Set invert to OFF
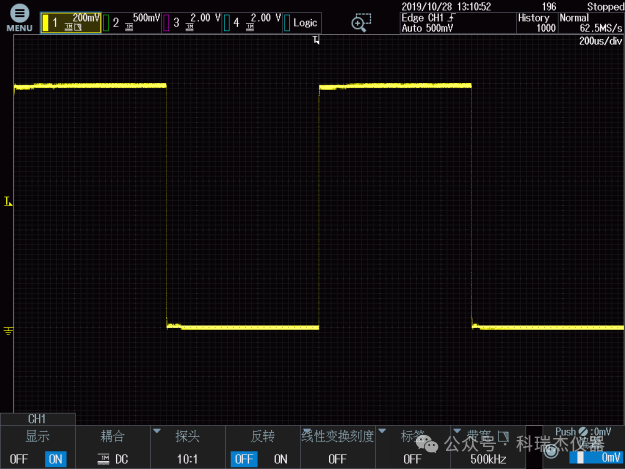This screenshot has width=625, height=469. [x=244, y=459]
